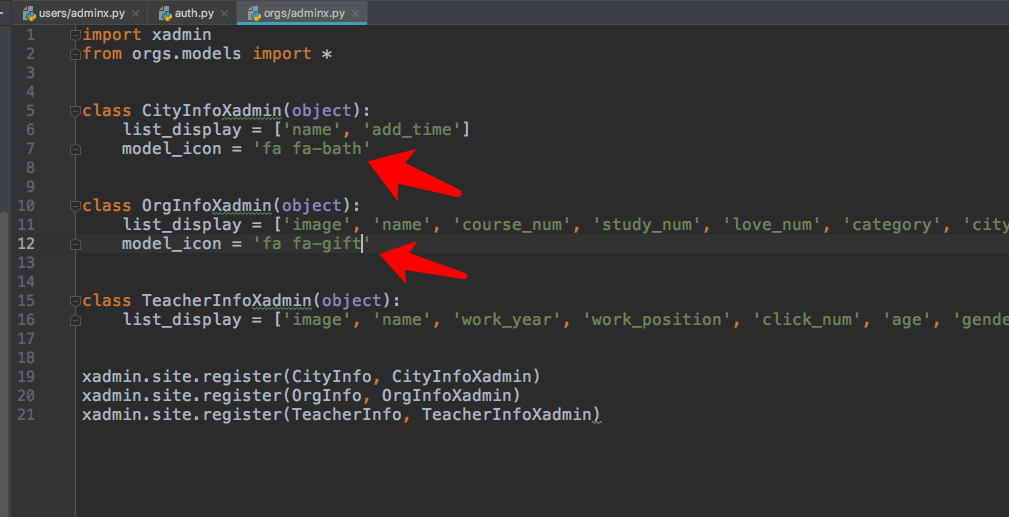Click gutter line number 1
Screen dimensions: 1009x517
[31, 35]
